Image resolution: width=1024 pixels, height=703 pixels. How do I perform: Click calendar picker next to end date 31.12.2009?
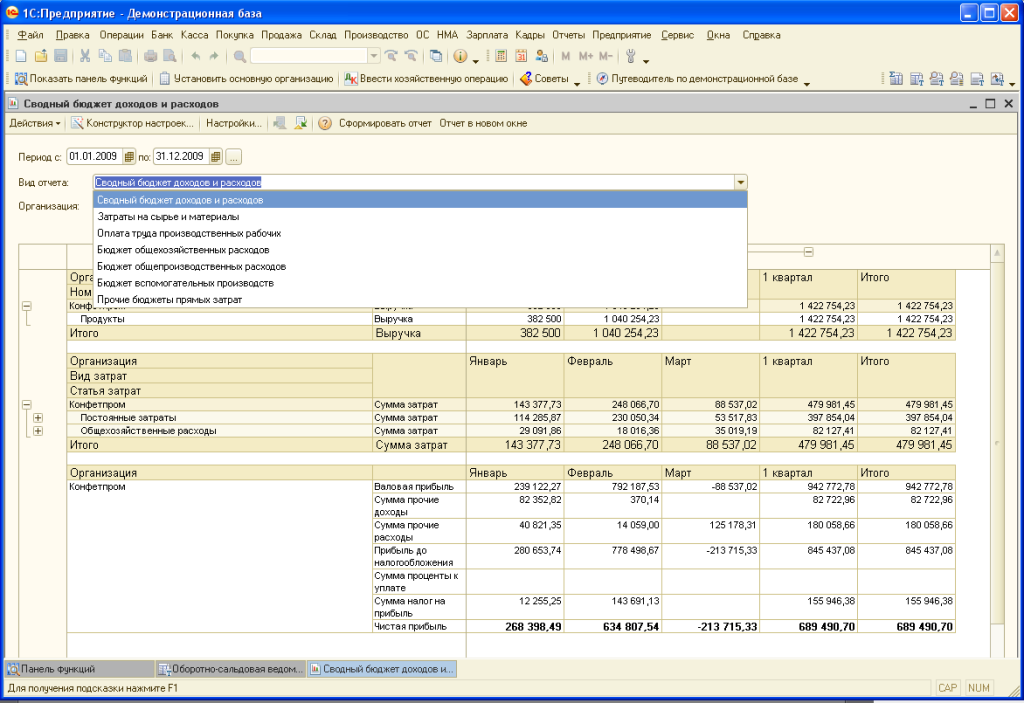pos(214,157)
